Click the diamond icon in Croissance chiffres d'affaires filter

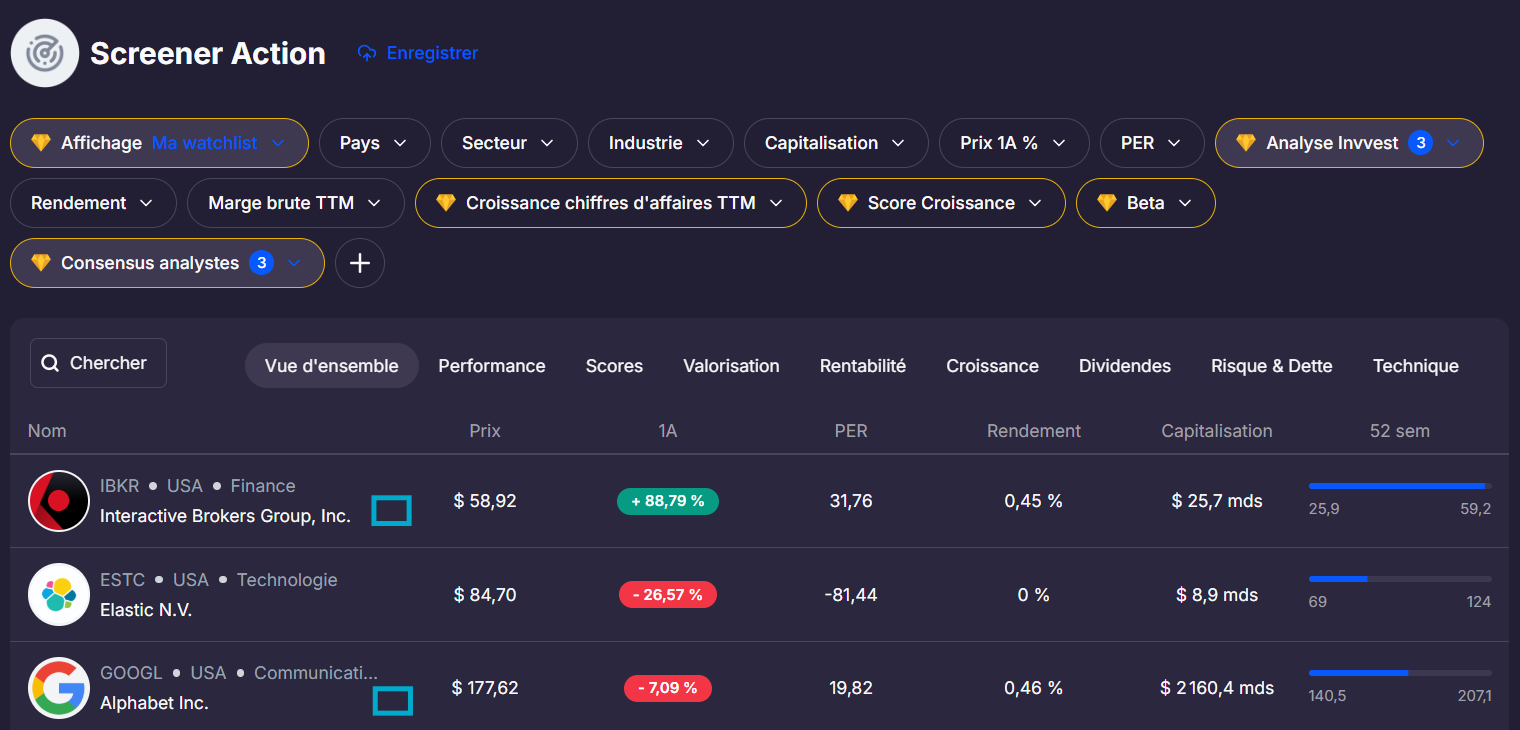(446, 203)
